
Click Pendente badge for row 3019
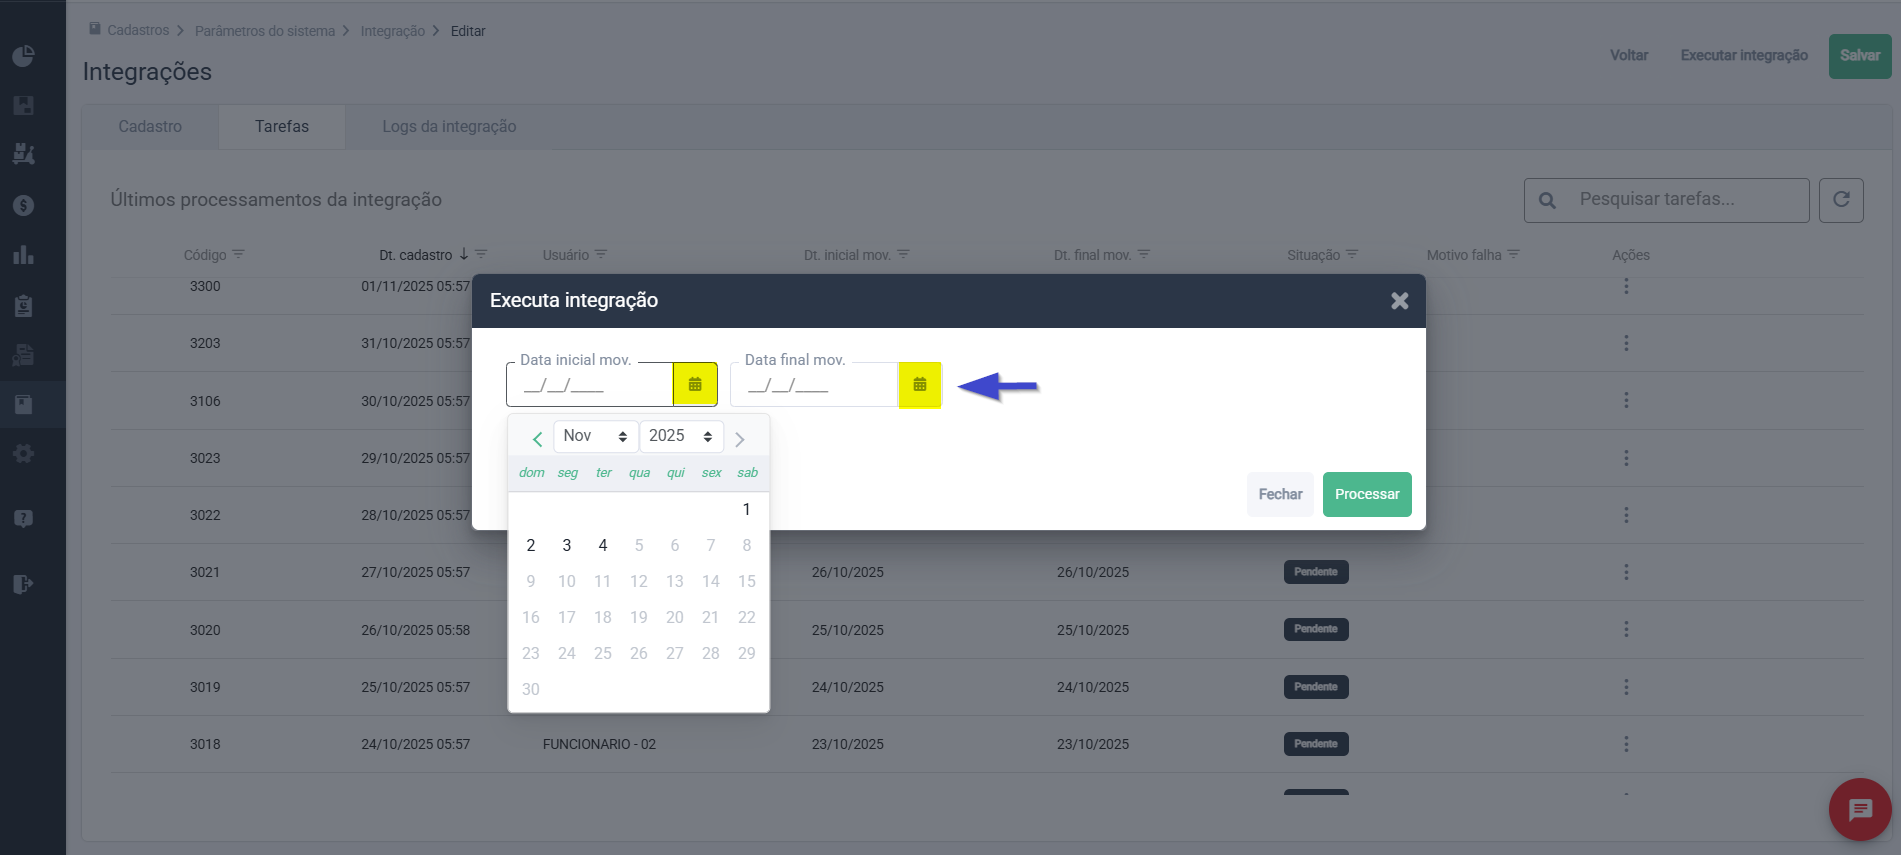click(1316, 687)
